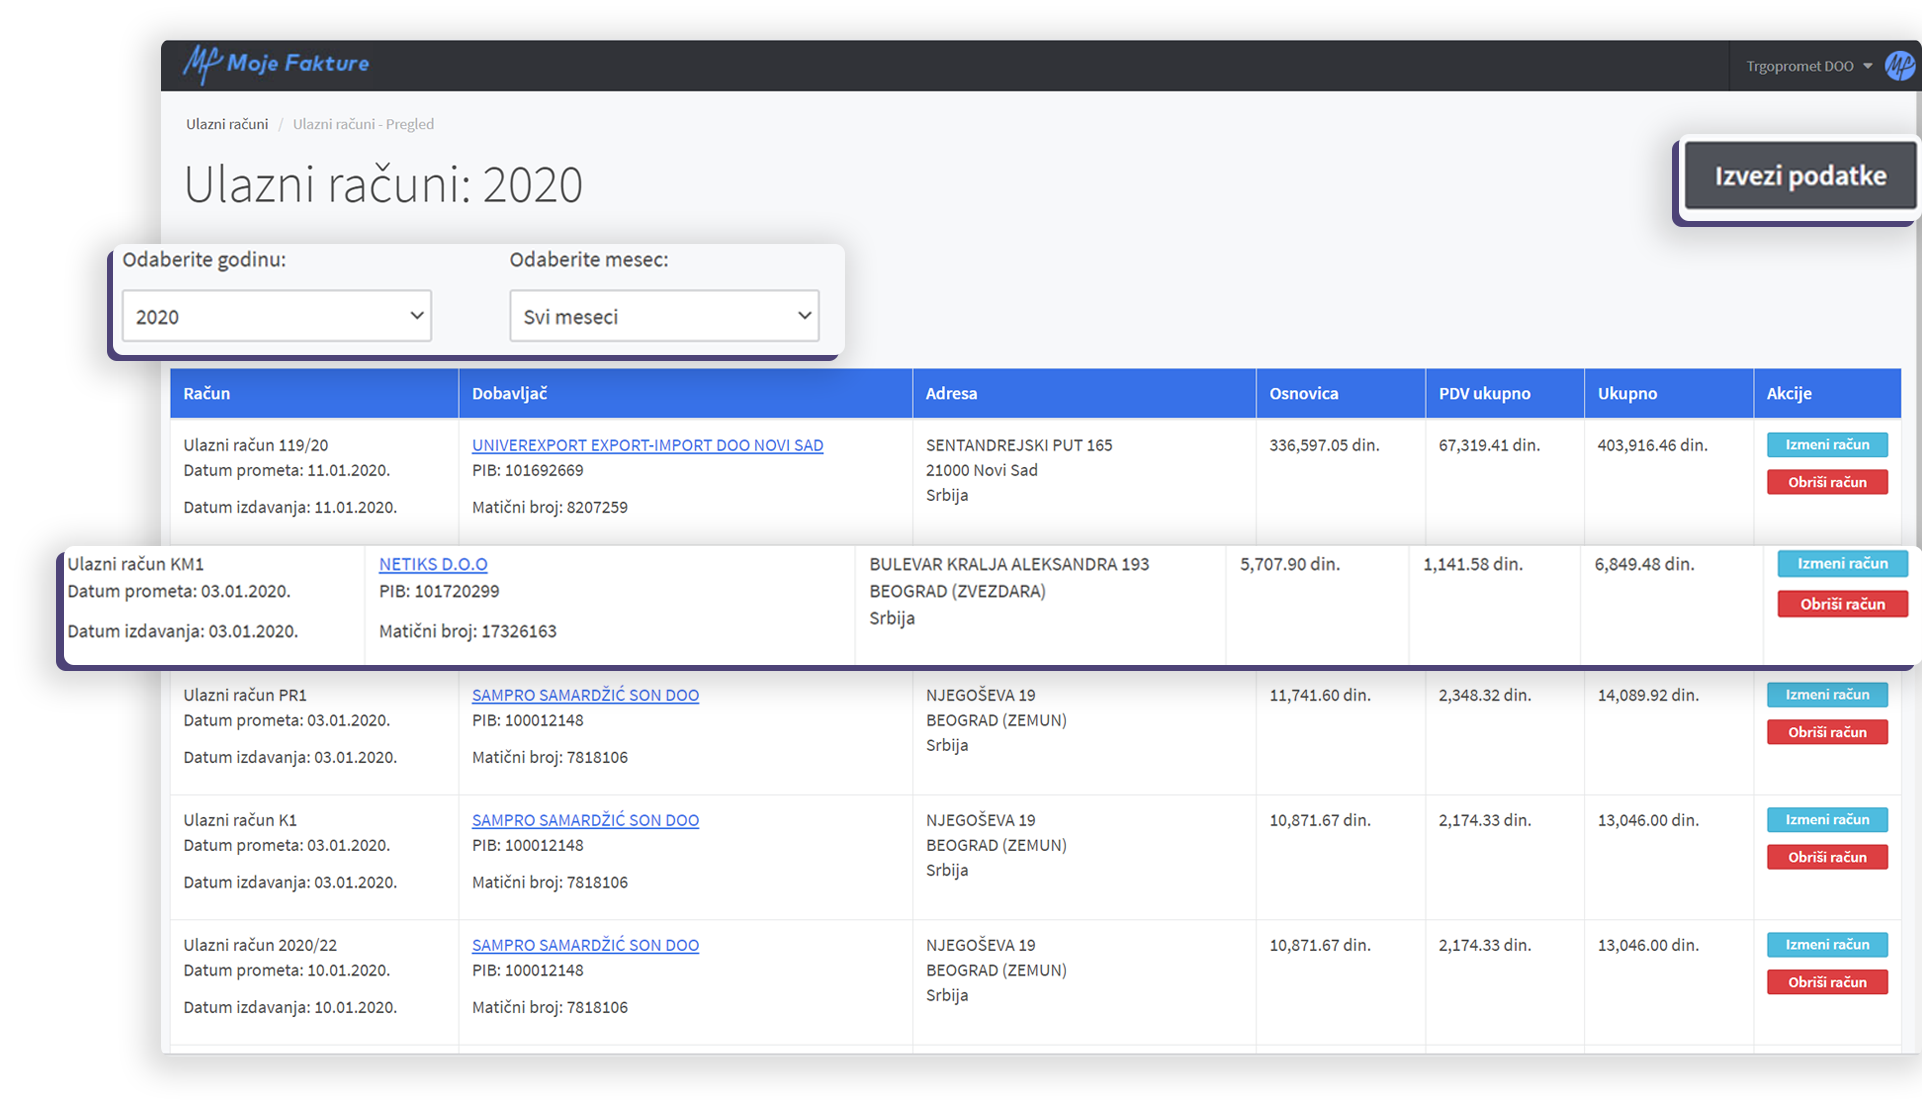Edit invoice K1 with Izmeni račun
The width and height of the screenshot is (1922, 1114).
coord(1827,820)
